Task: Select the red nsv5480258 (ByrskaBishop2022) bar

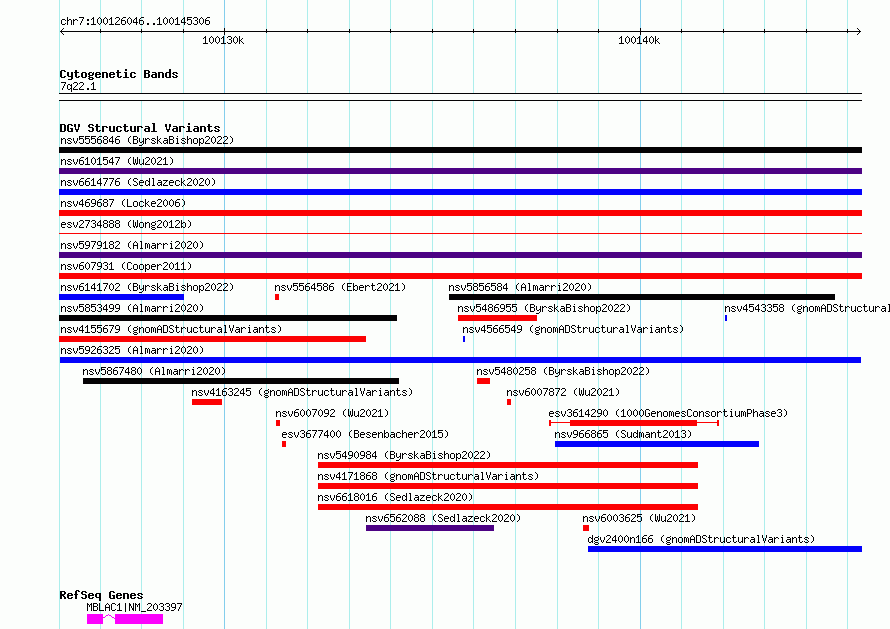Action: pyautogui.click(x=483, y=381)
